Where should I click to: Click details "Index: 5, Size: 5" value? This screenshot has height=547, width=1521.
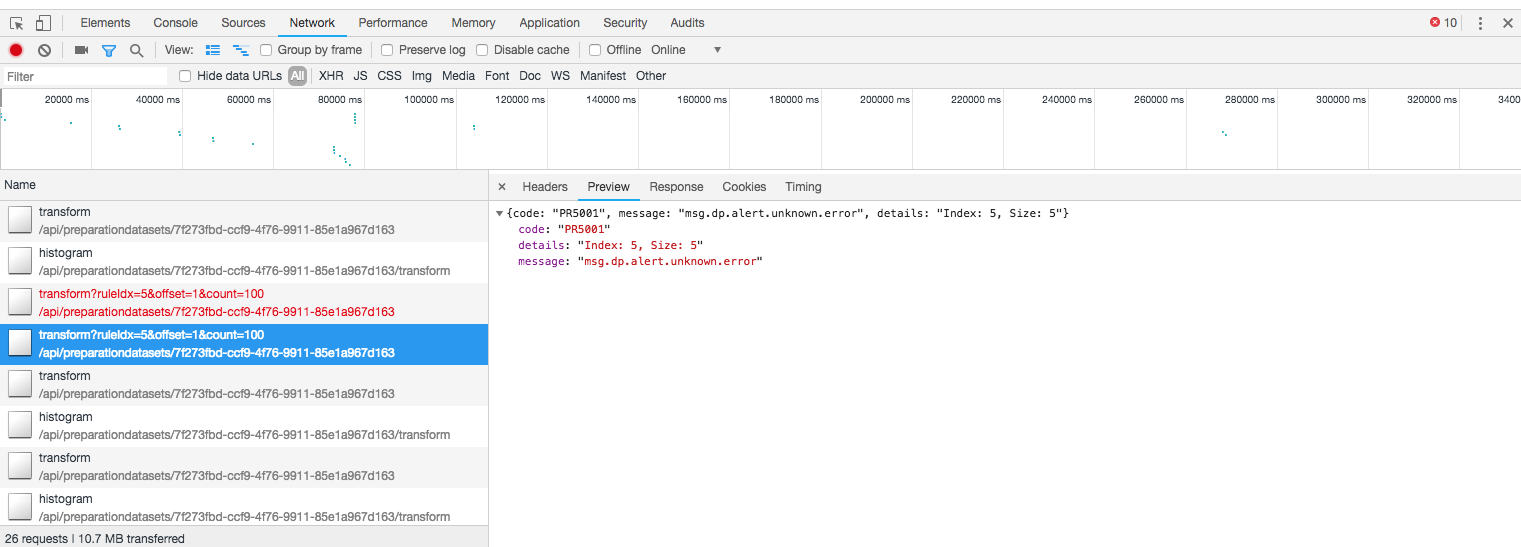pyautogui.click(x=641, y=246)
